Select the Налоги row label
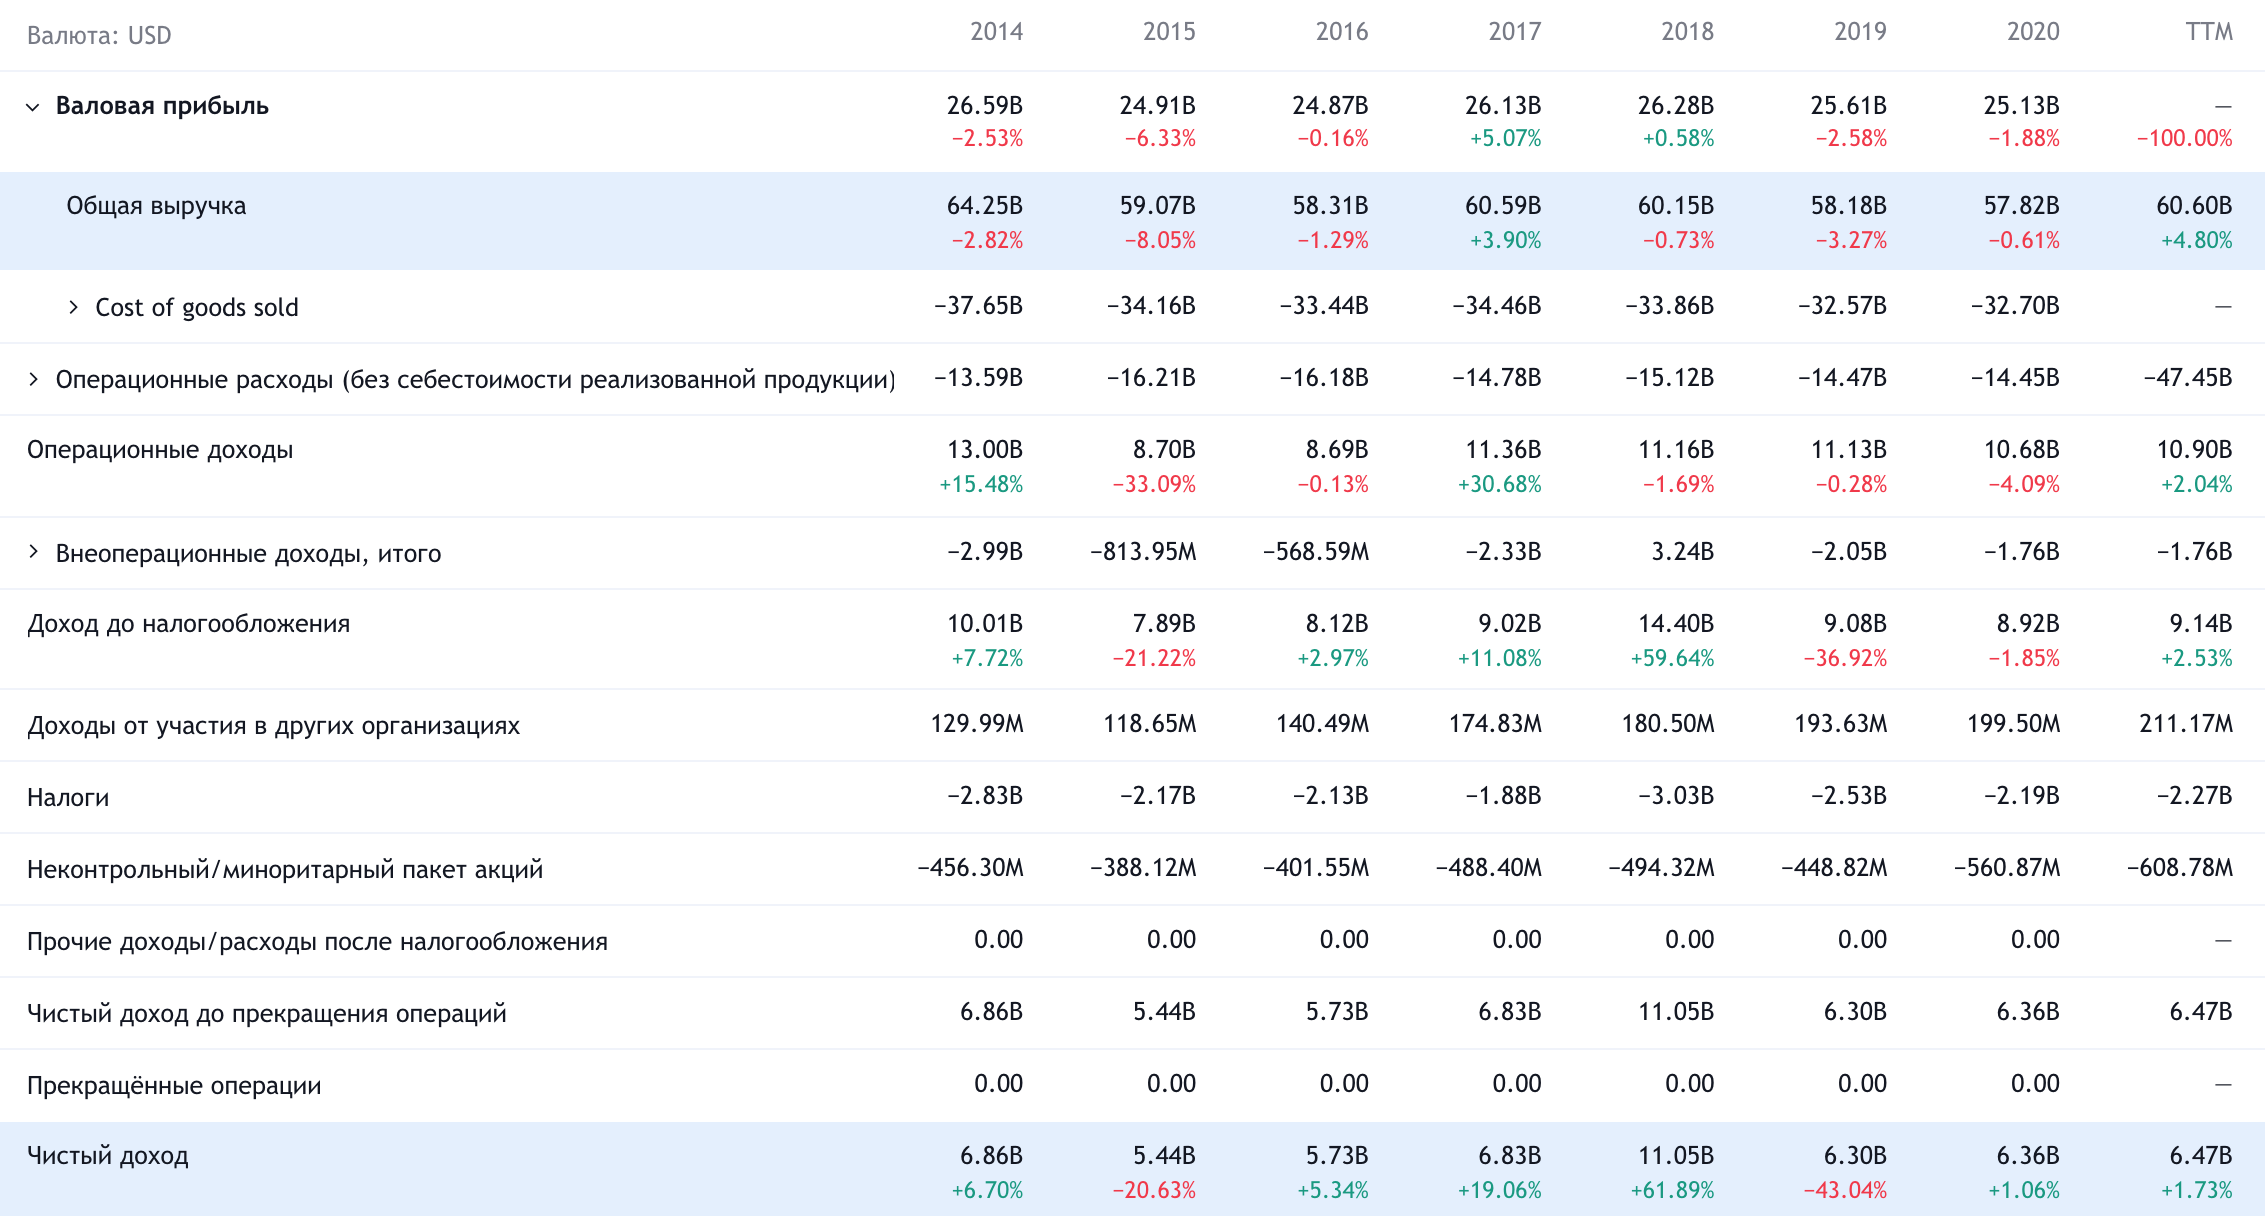Screen dimensions: 2265x1216 coord(68,798)
